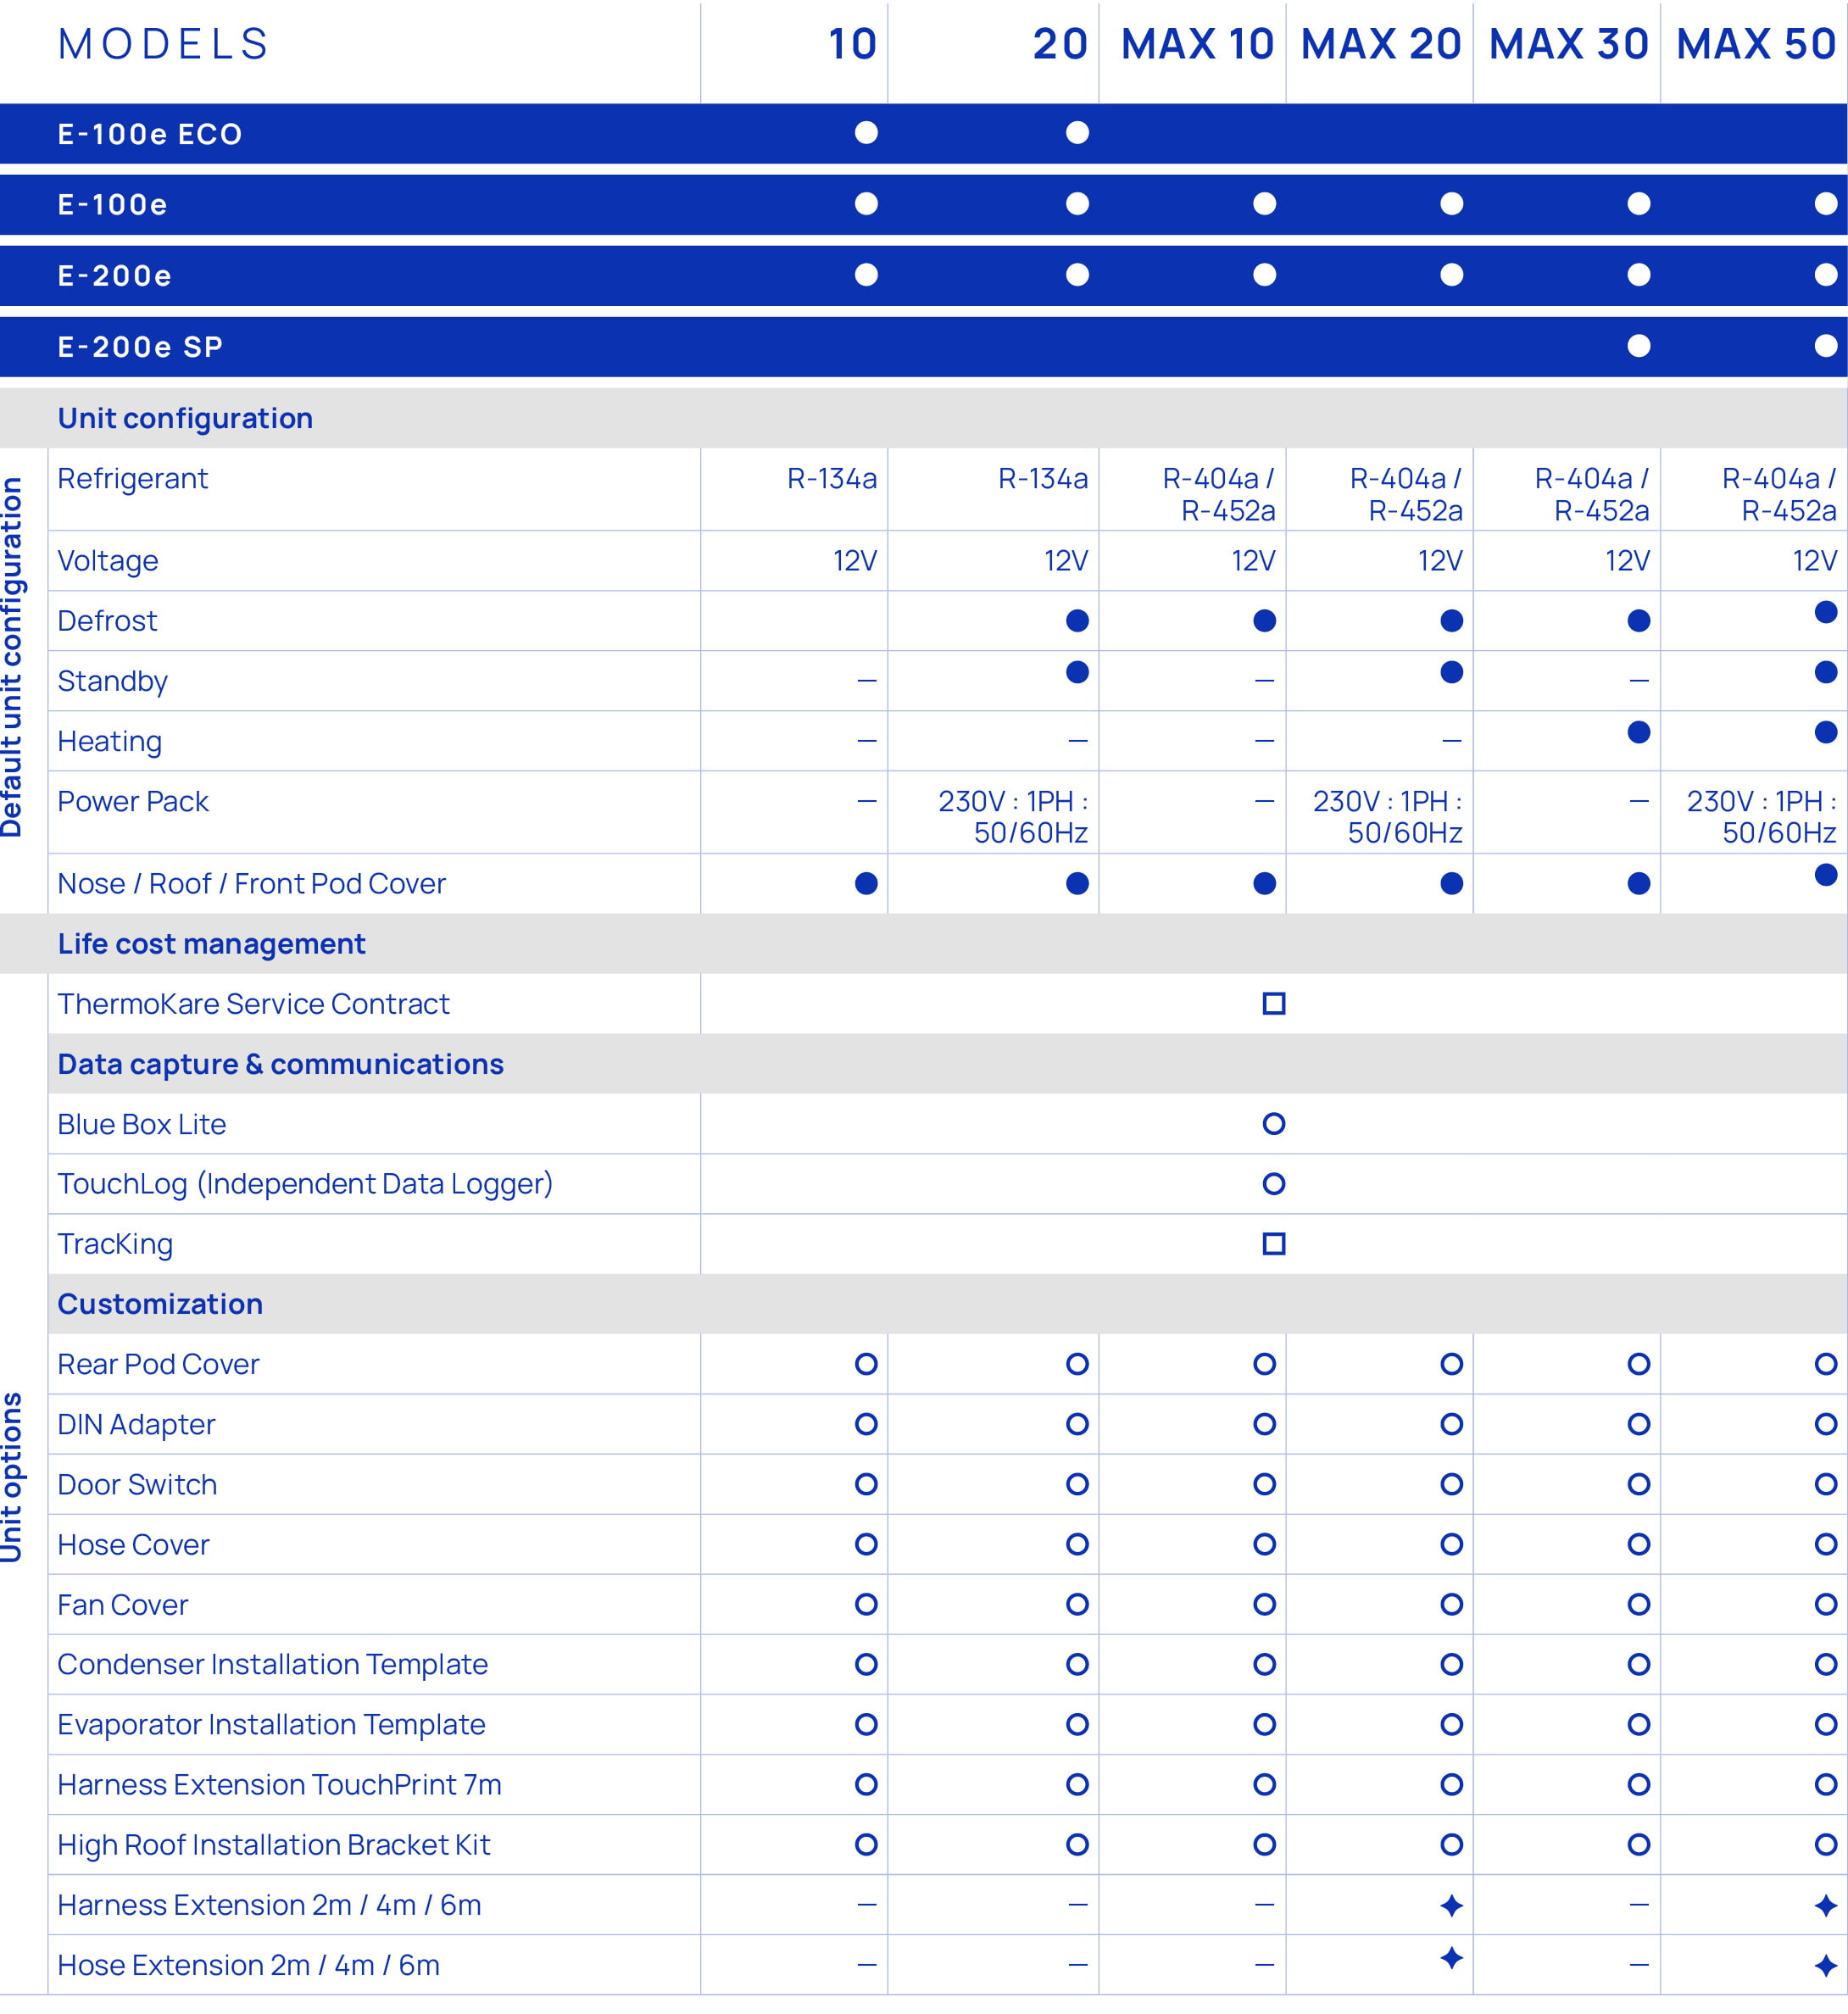Viewport: 1848px width, 2014px height.
Task: Click the Defrost filled dot for model 20
Action: coord(1077,621)
